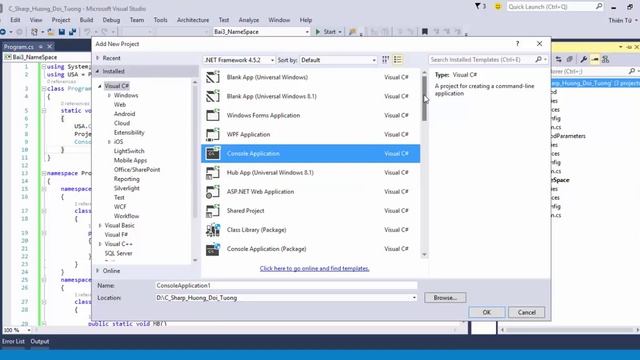Select the Class Library (Package) template icon
Viewport: 640px width, 360px height.
pos(213,230)
